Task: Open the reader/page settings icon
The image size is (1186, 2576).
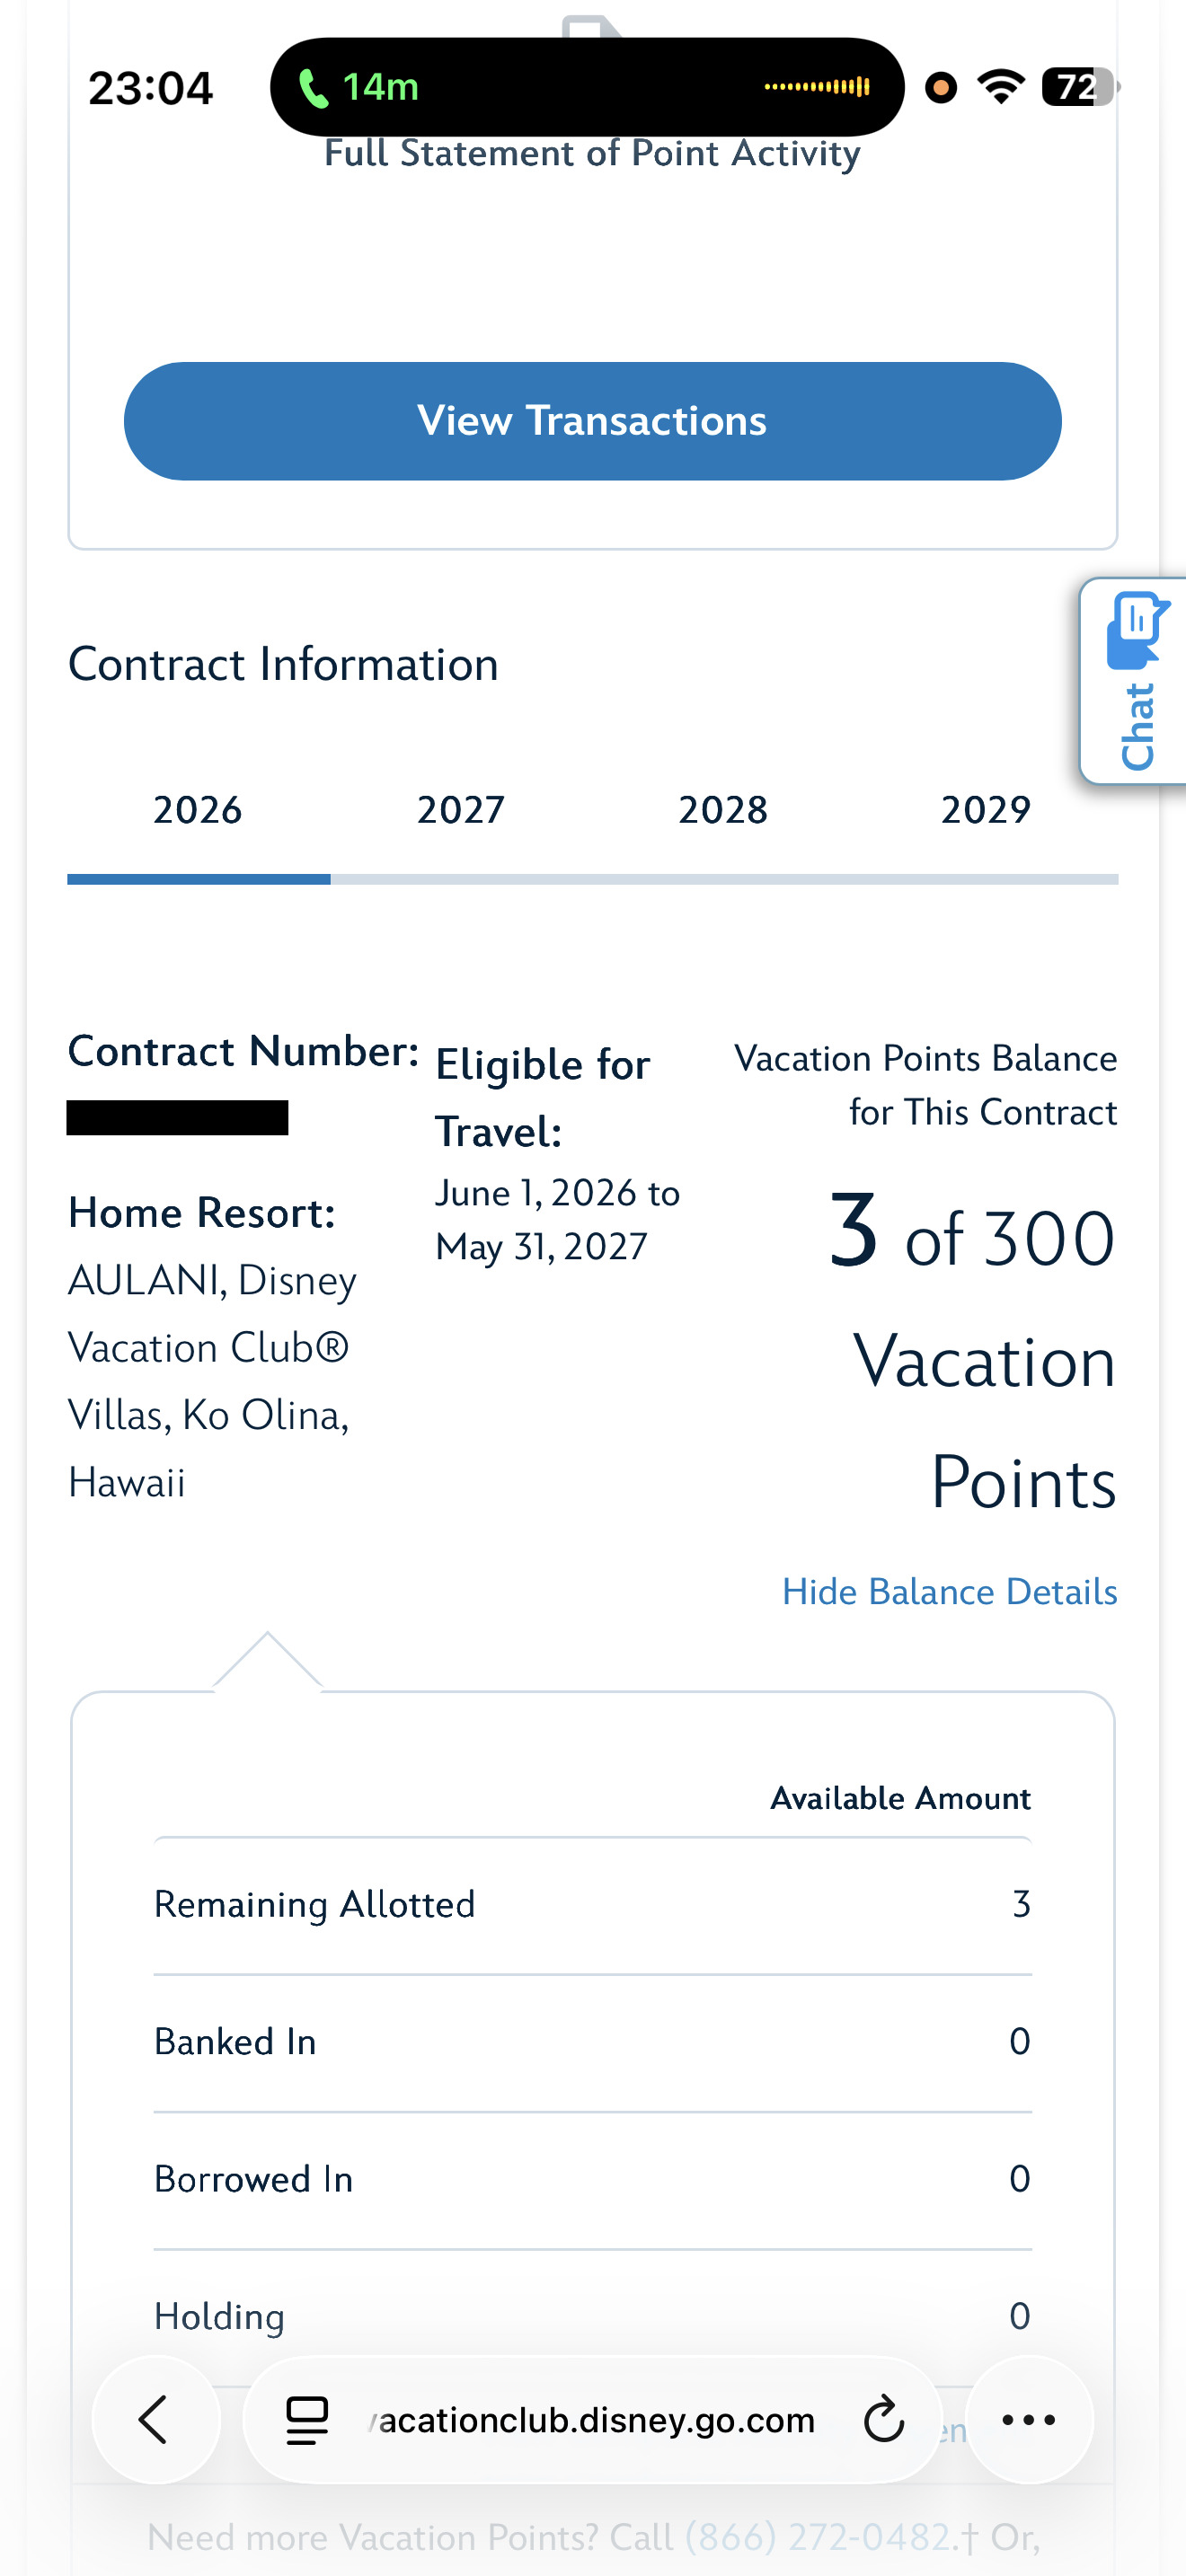Action: [307, 2420]
